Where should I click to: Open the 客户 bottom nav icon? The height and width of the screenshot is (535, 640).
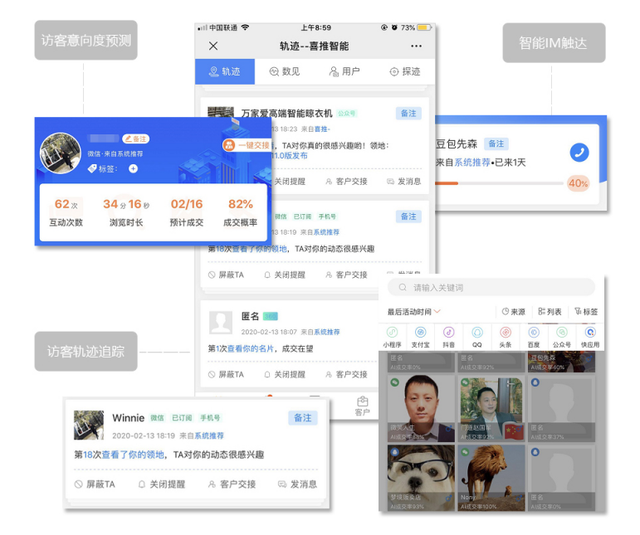362,406
